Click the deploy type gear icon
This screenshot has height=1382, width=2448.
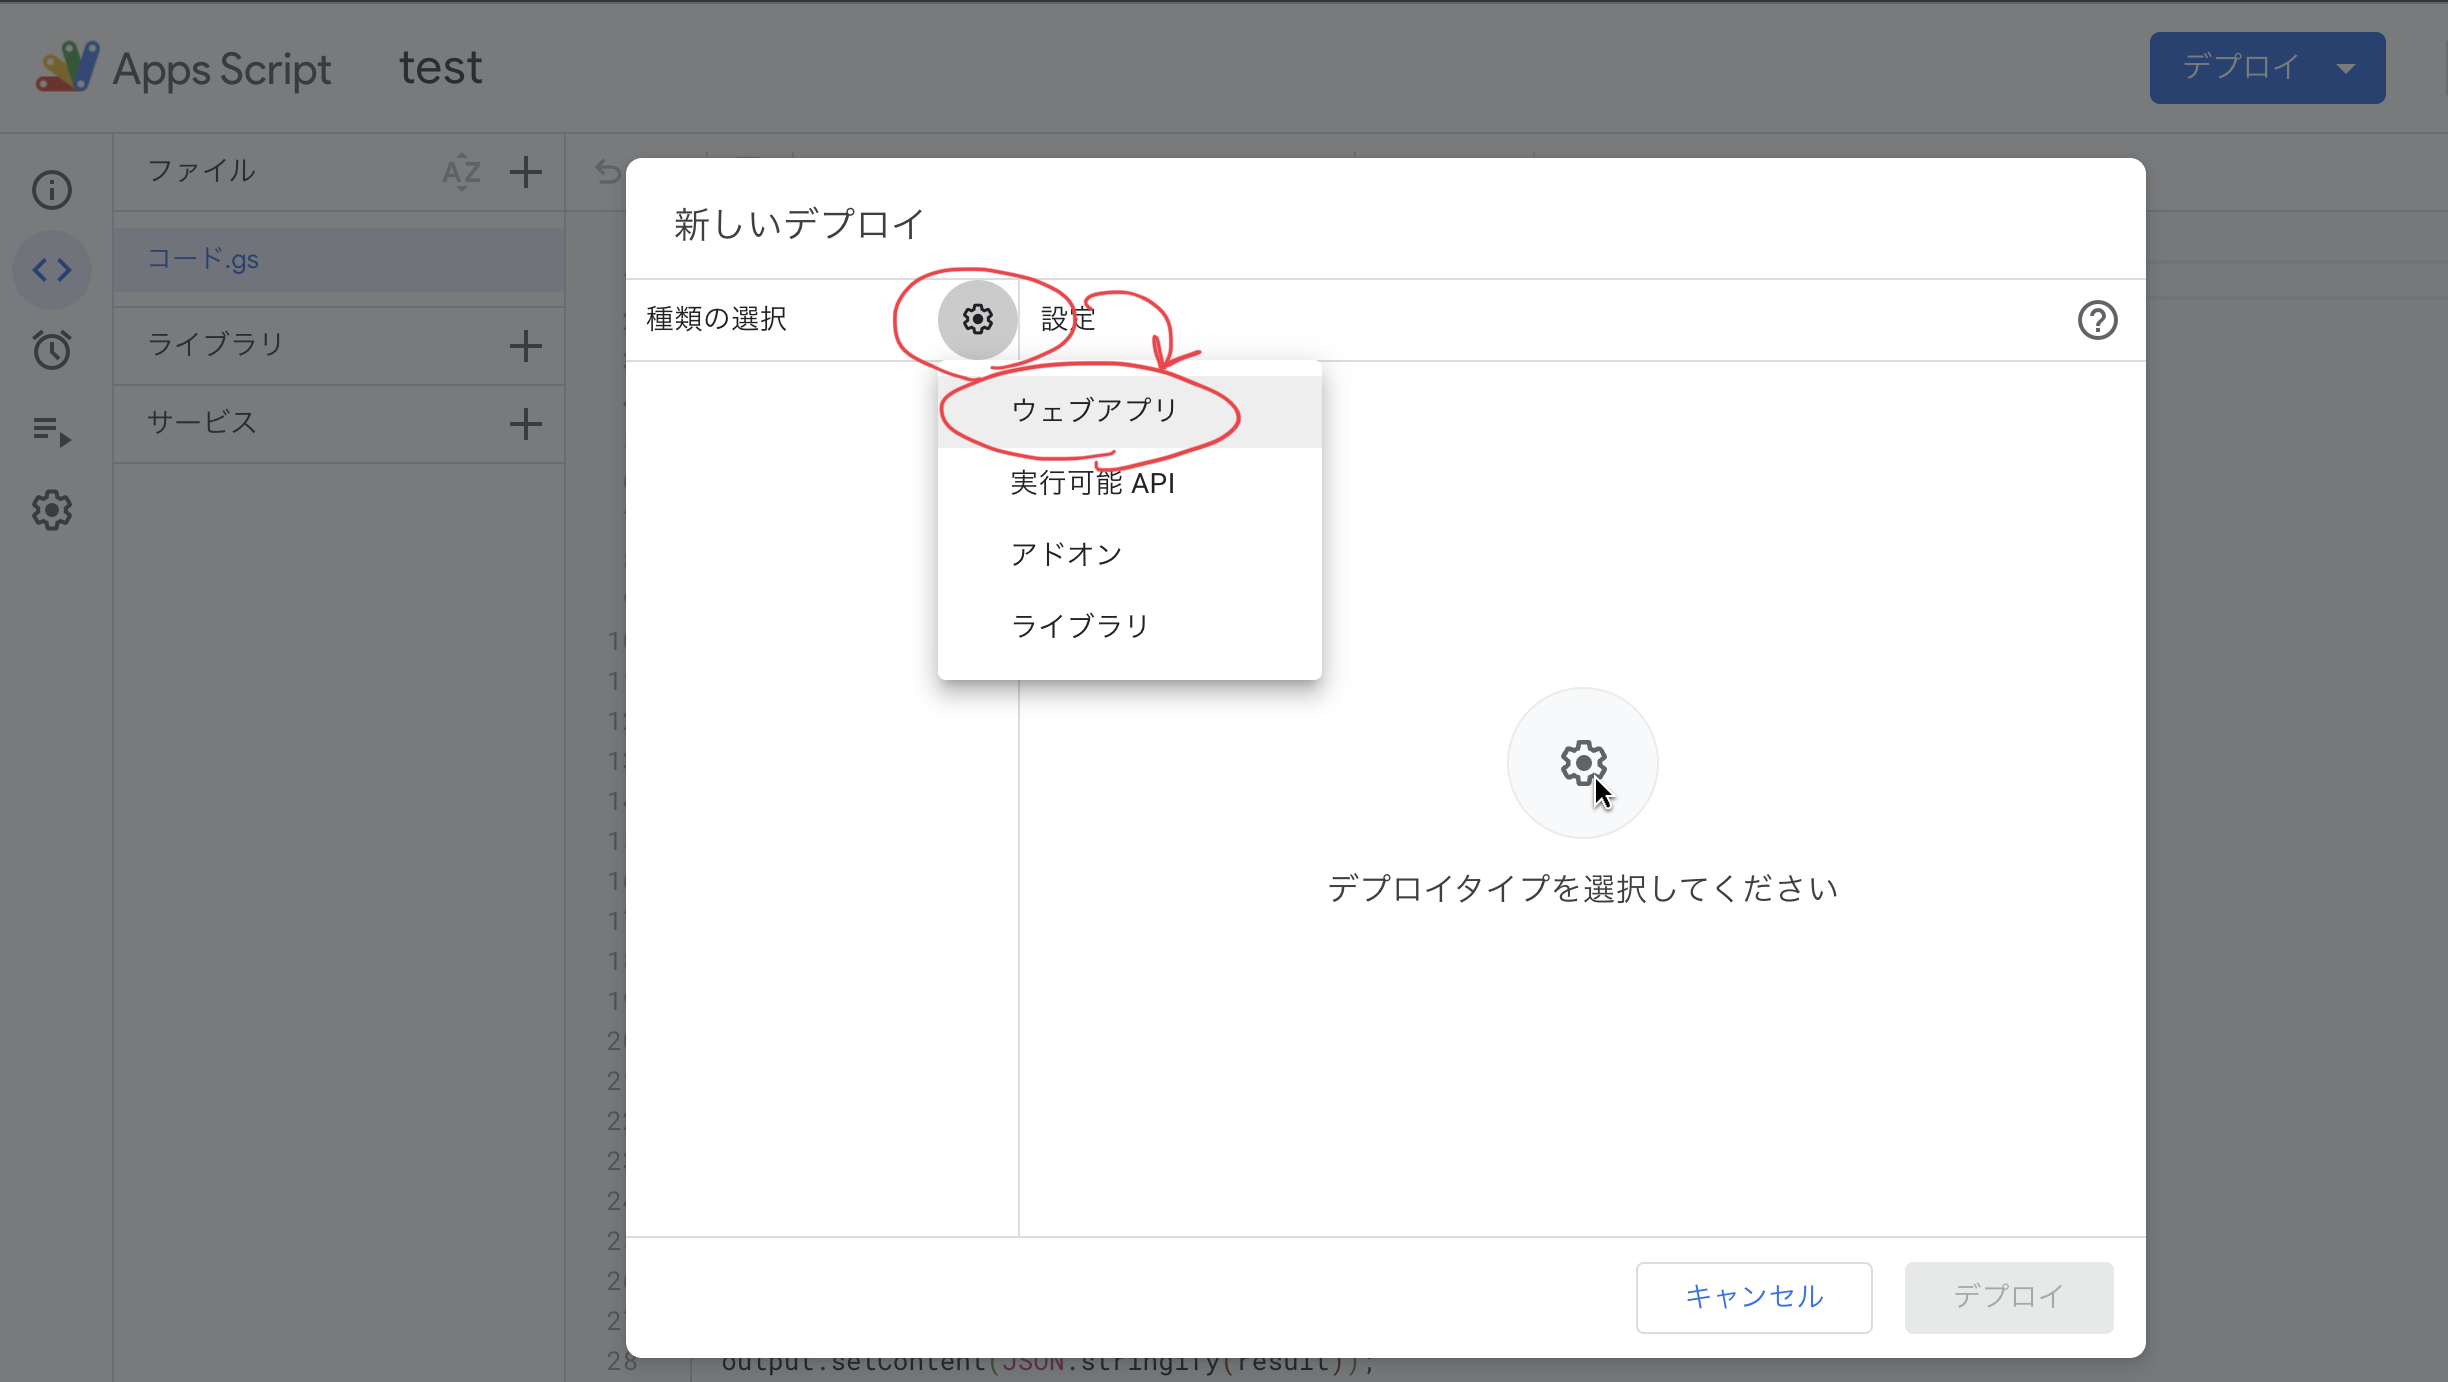977,320
